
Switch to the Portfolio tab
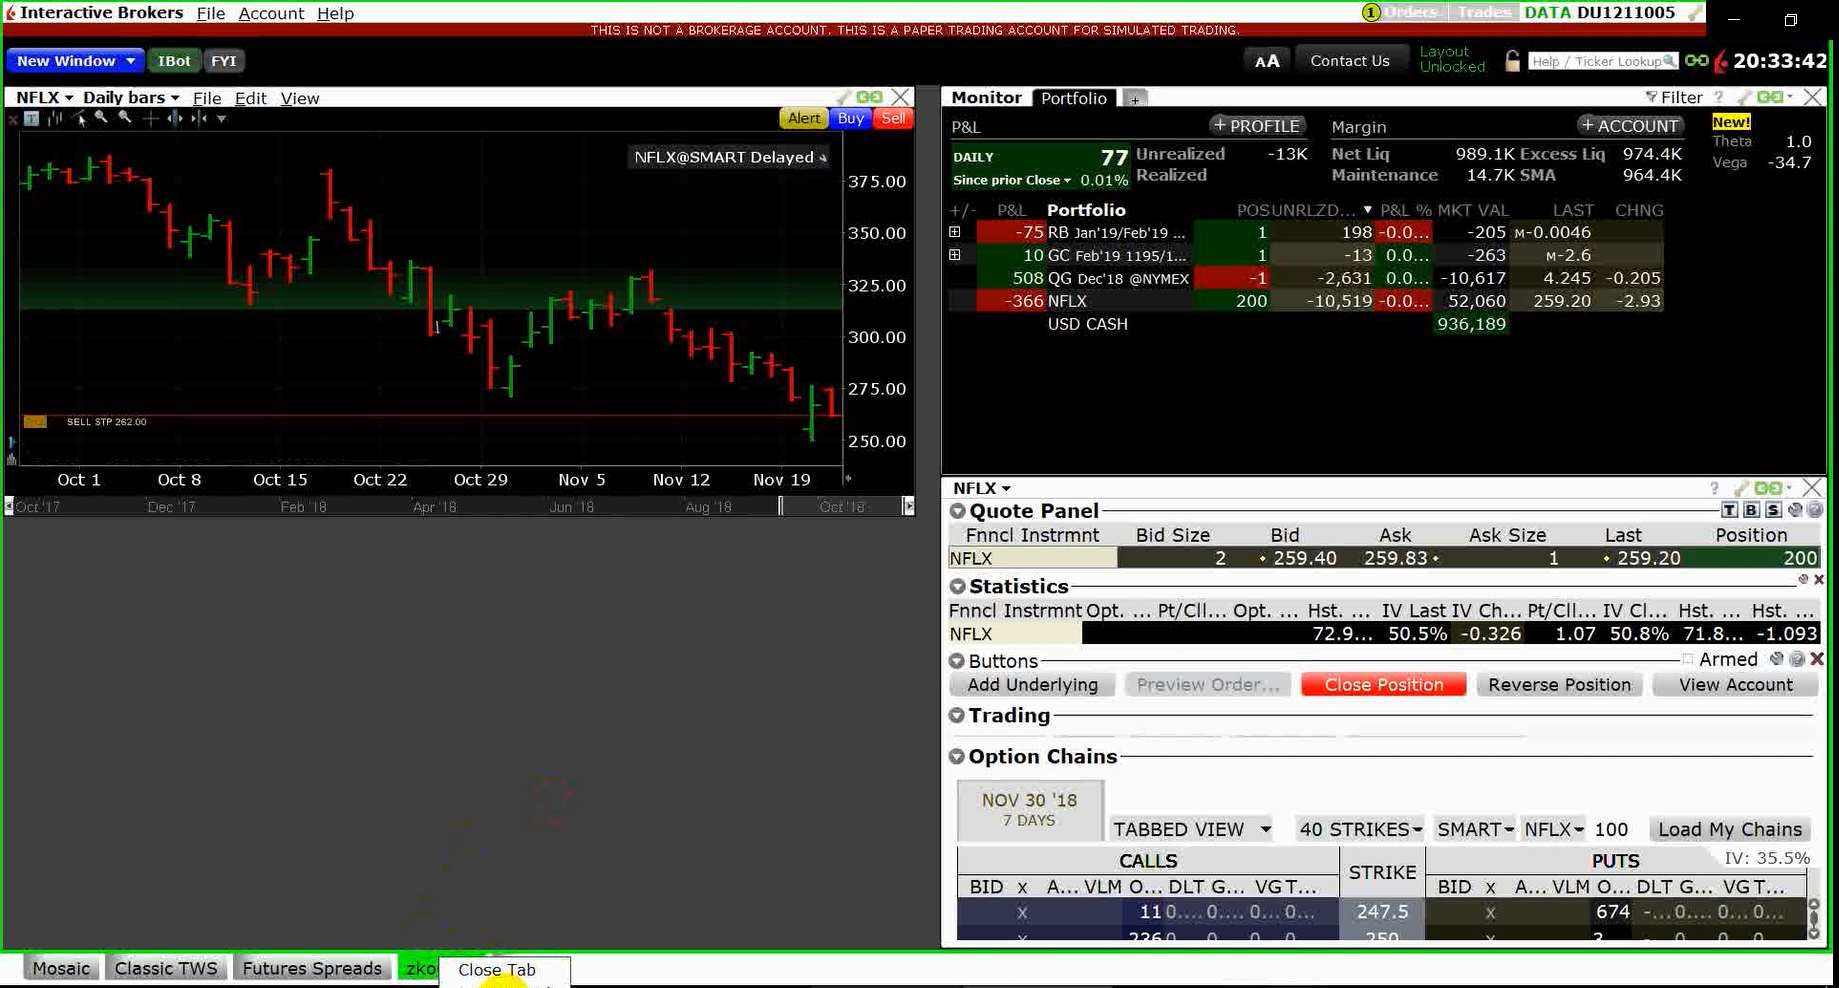[1073, 98]
